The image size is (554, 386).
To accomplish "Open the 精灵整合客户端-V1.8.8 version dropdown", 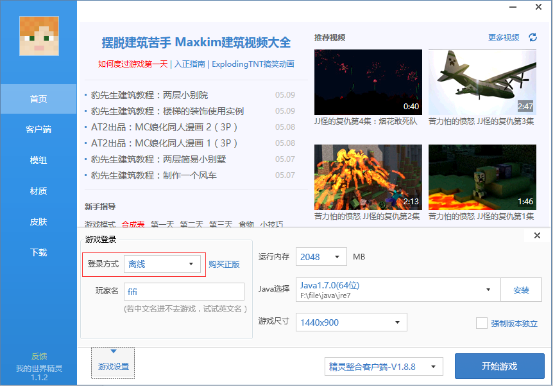I will pos(384,367).
